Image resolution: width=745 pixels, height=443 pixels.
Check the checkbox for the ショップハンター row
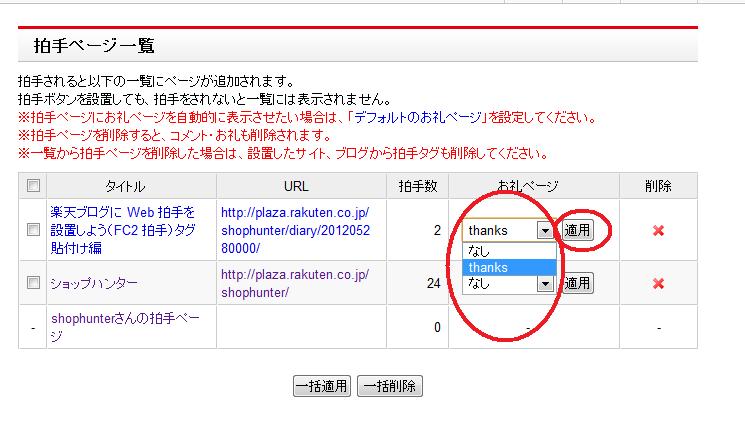click(x=33, y=283)
